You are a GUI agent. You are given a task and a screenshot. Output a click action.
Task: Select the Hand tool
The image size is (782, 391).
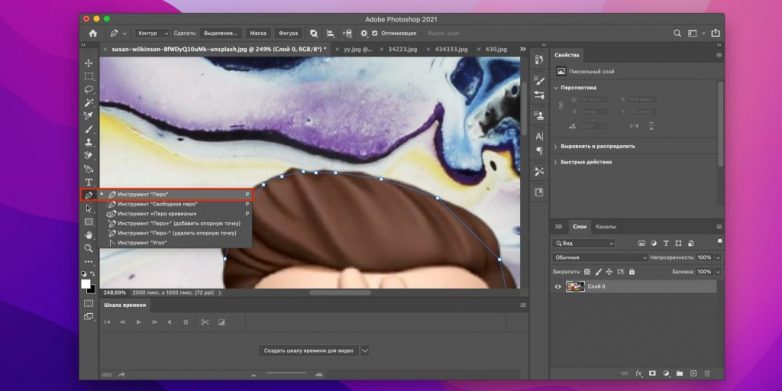(x=89, y=235)
